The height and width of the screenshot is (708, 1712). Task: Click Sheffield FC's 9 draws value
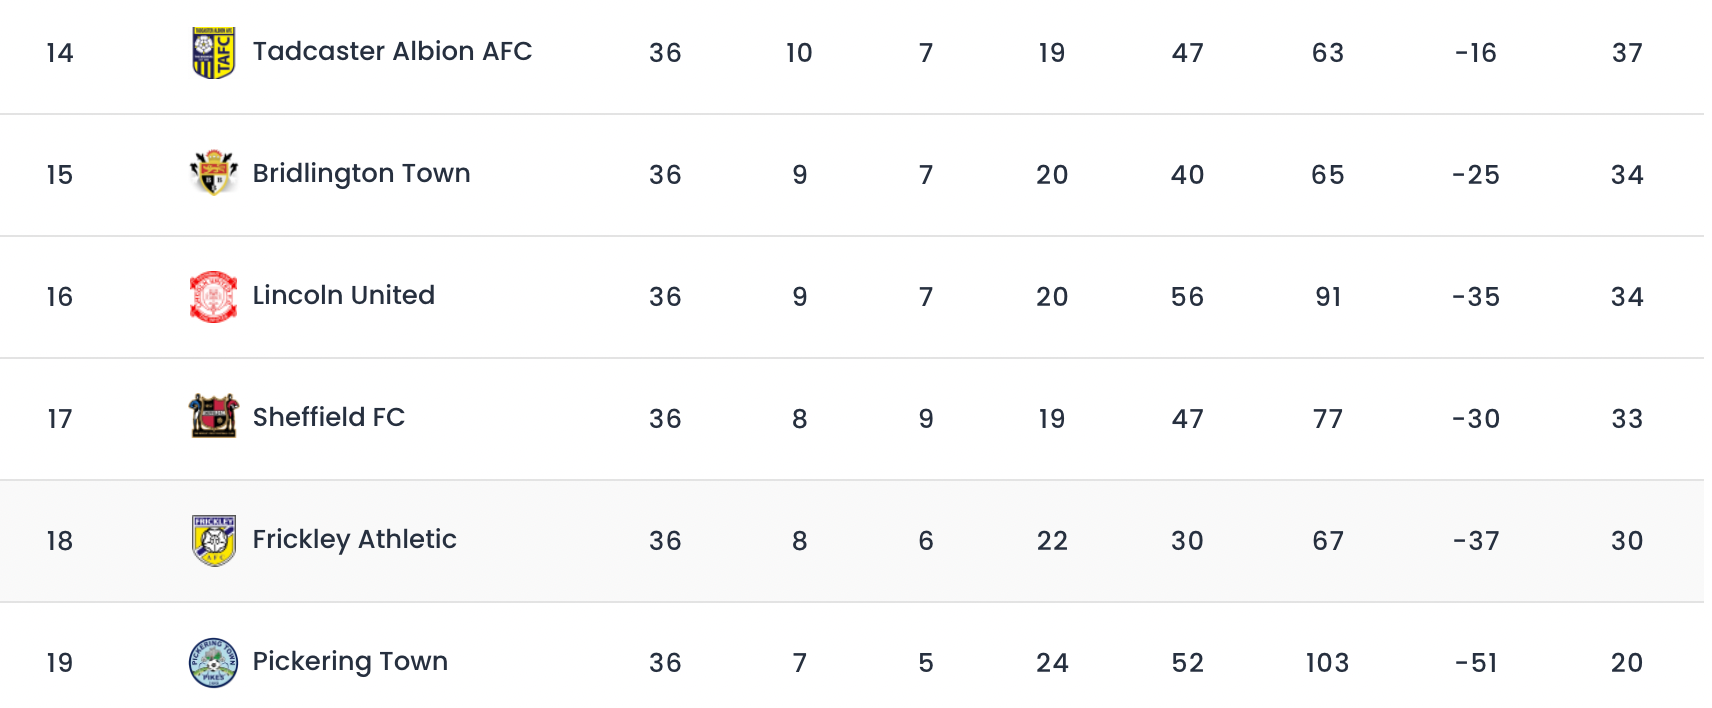tap(926, 419)
